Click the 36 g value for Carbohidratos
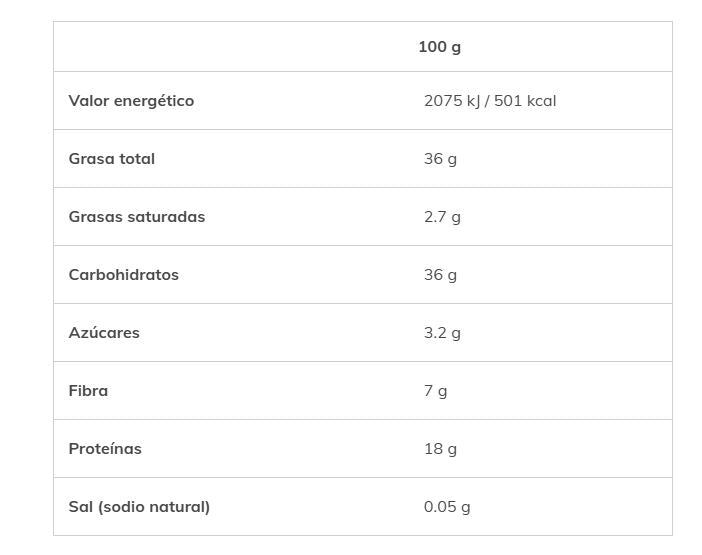The width and height of the screenshot is (702, 555). (440, 275)
